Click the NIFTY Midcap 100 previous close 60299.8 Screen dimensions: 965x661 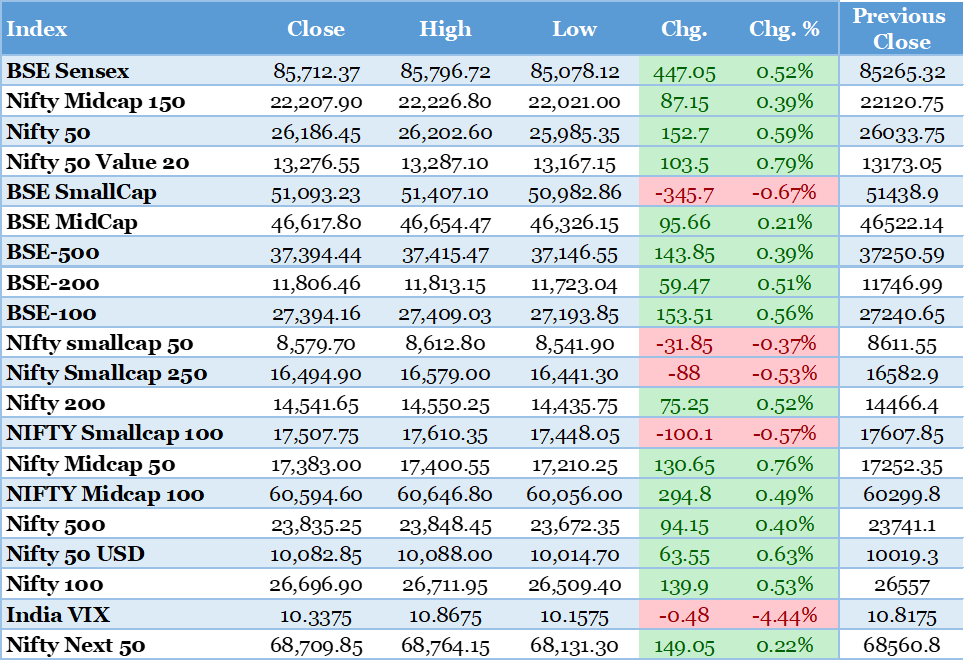[901, 495]
